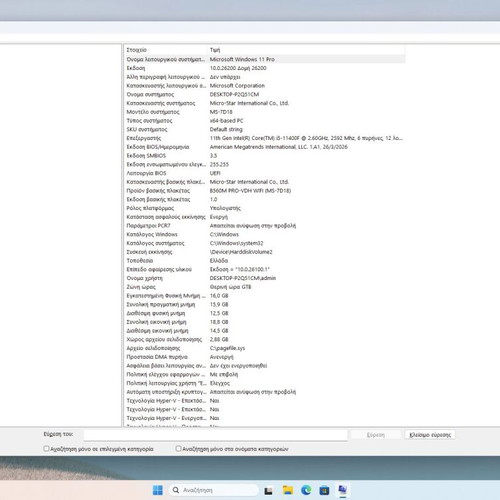Open Microsoft Store from the taskbar

pos(324,490)
